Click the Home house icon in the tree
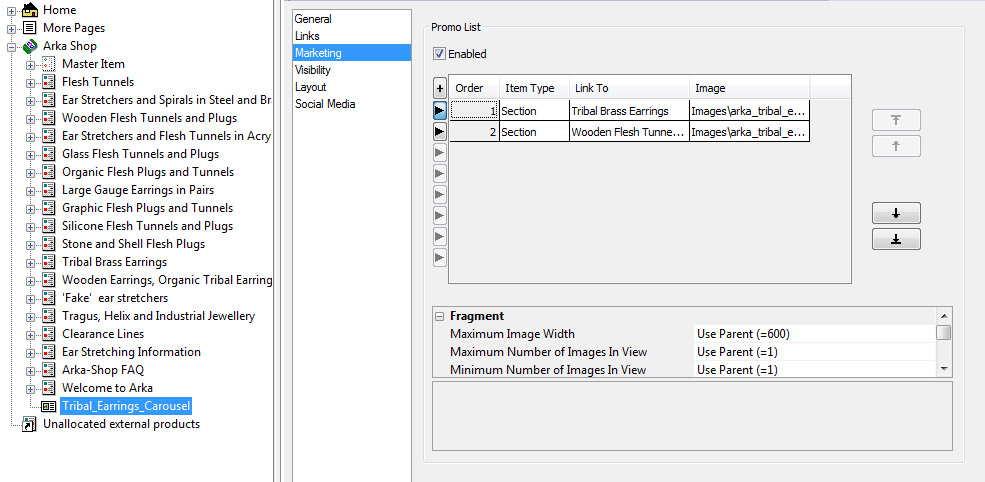The width and height of the screenshot is (985, 482). click(30, 10)
